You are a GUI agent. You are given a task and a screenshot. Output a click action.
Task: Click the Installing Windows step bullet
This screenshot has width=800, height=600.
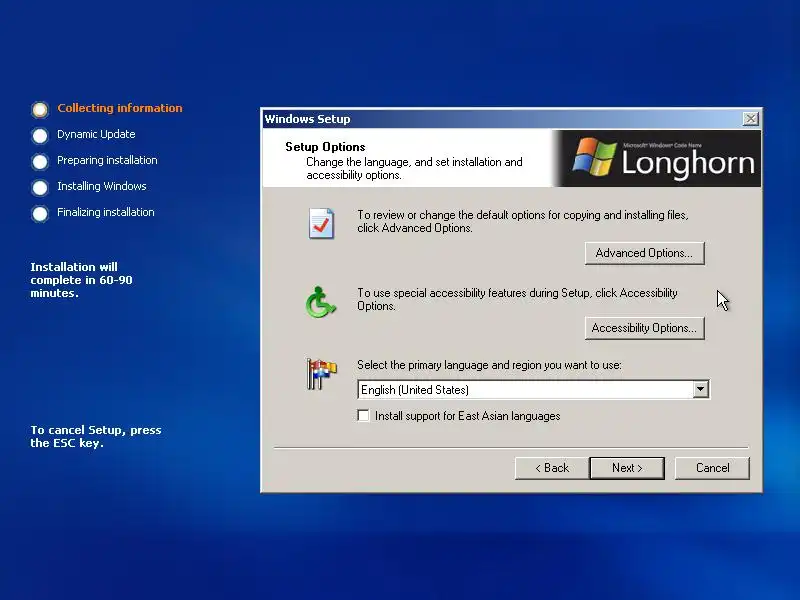click(x=40, y=187)
